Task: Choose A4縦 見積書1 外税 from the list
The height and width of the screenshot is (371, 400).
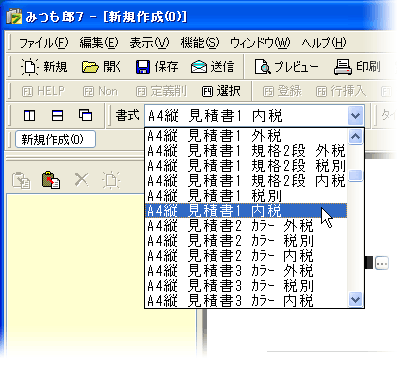Action: (246, 136)
